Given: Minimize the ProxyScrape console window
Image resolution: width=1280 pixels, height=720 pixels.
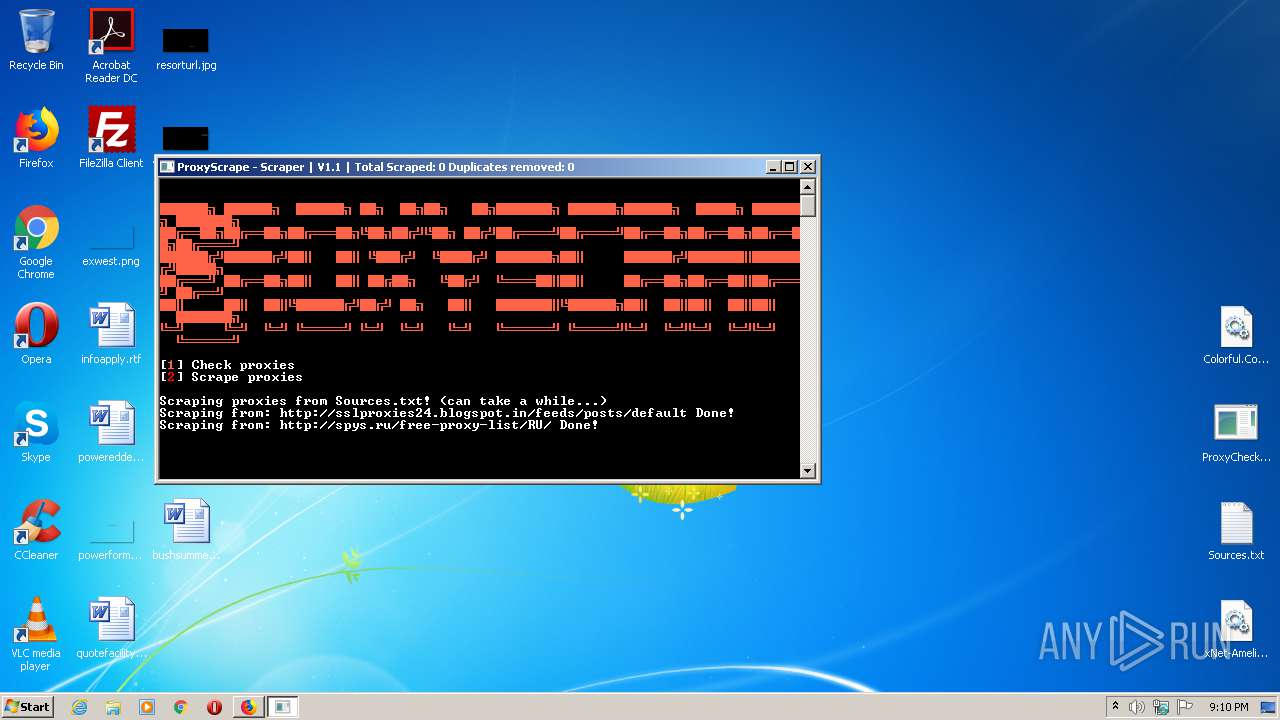Looking at the screenshot, I should click(773, 167).
